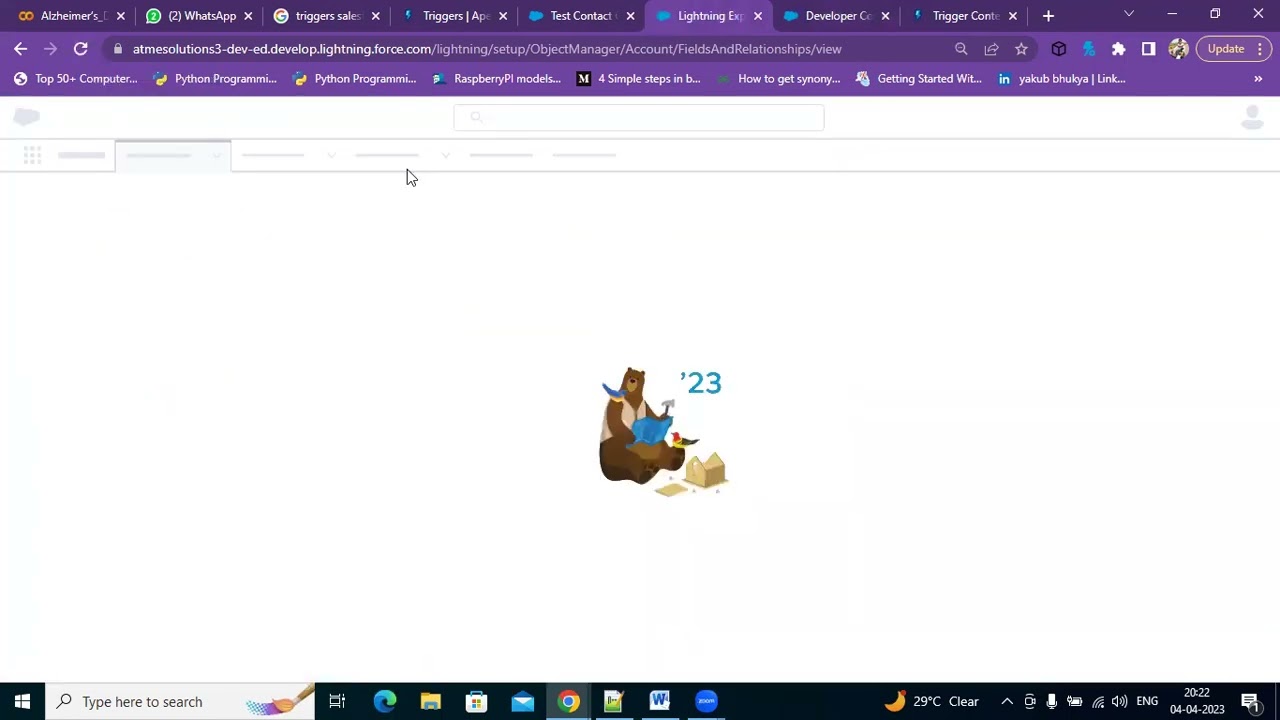The image size is (1280, 720).
Task: Open How to get synony... bookmark
Action: tap(779, 79)
